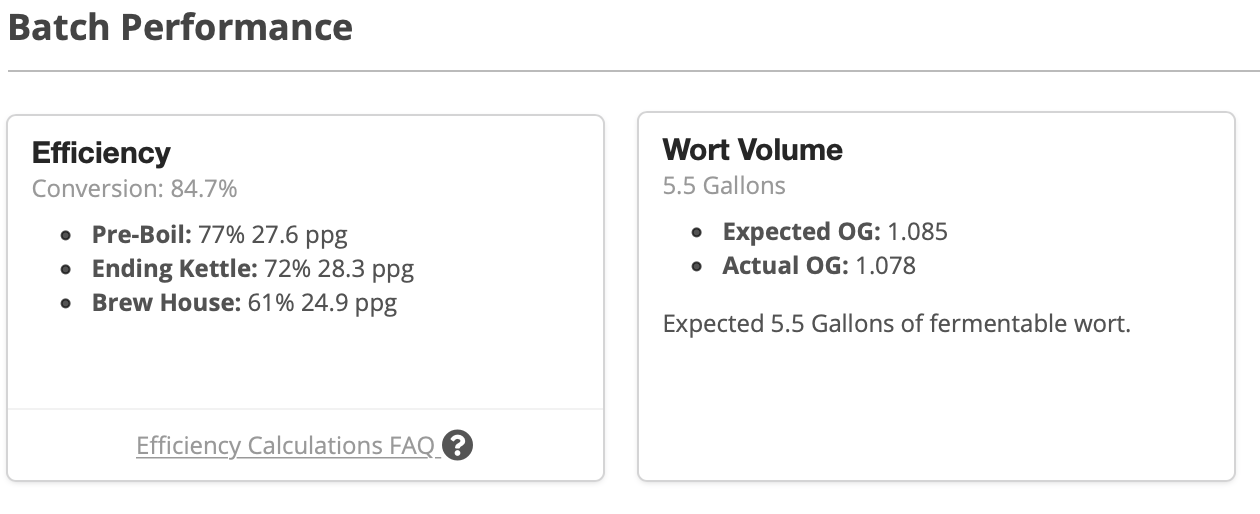Select the Actual OG label
This screenshot has height=514, width=1260.
click(786, 266)
